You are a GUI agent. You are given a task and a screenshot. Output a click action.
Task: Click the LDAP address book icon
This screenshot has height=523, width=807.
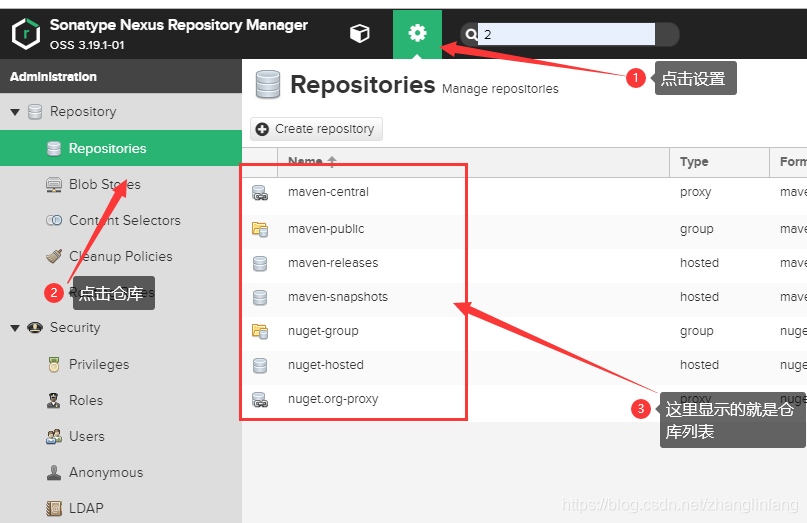tap(54, 509)
